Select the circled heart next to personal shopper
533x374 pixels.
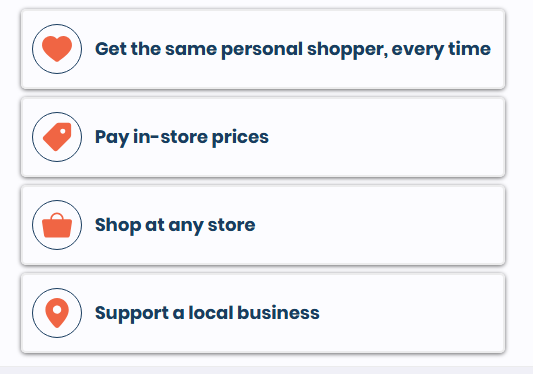(57, 49)
